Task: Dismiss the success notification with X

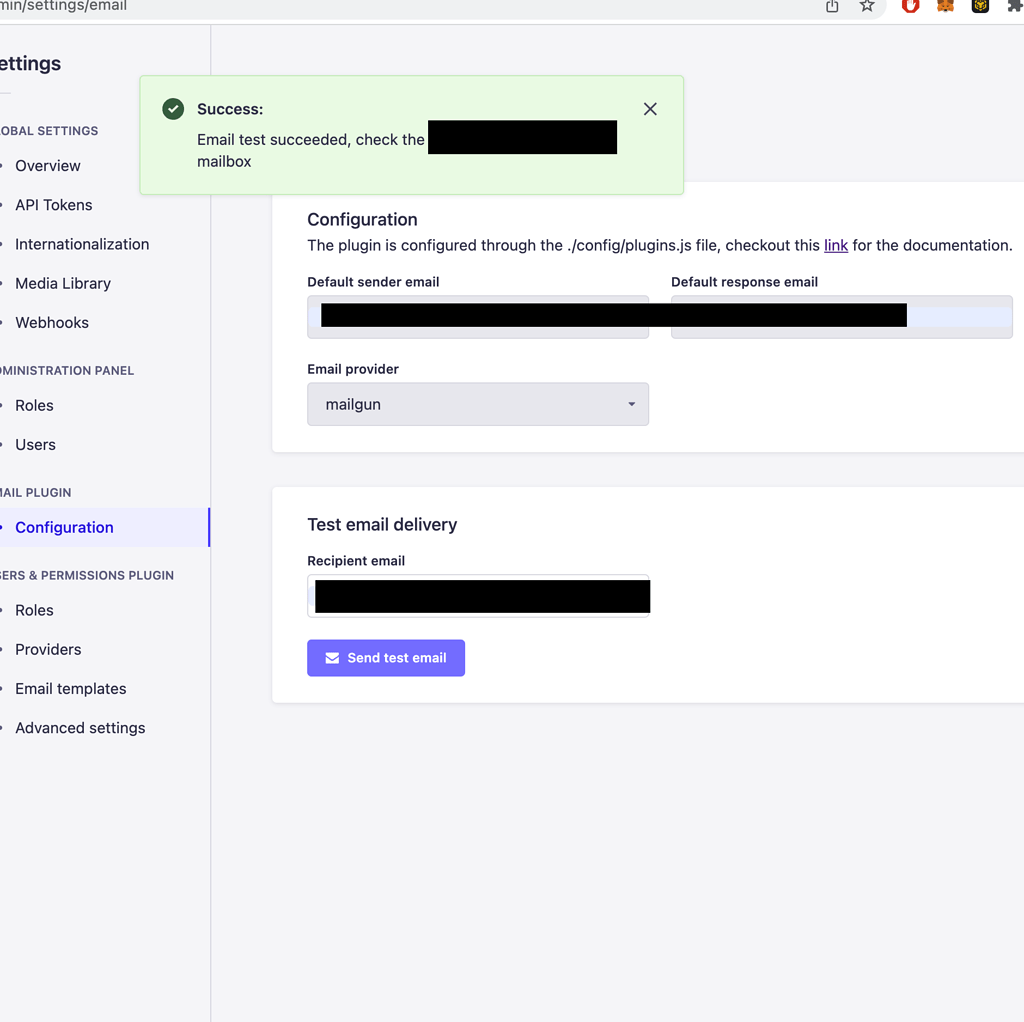Action: [650, 109]
